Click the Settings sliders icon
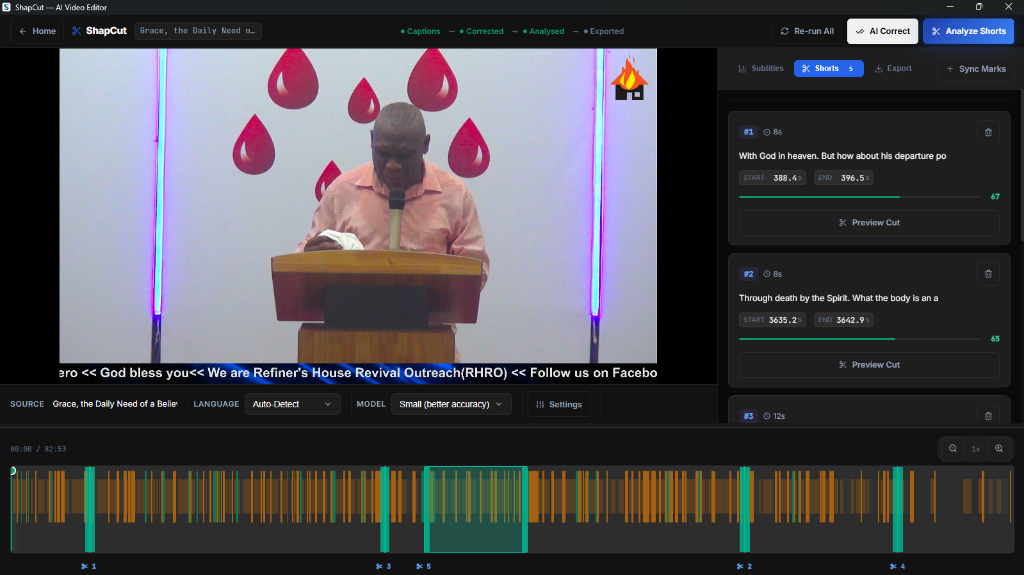 [x=540, y=404]
